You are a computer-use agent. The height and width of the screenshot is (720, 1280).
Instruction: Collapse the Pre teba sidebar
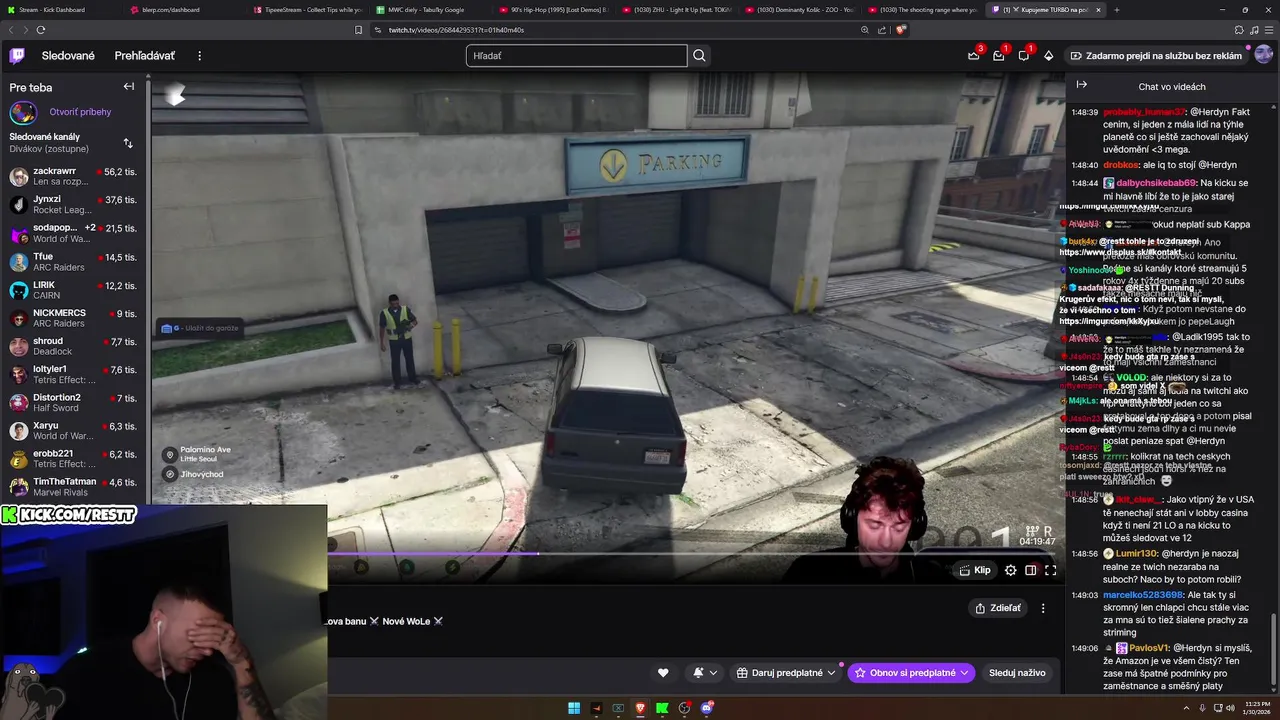[129, 87]
